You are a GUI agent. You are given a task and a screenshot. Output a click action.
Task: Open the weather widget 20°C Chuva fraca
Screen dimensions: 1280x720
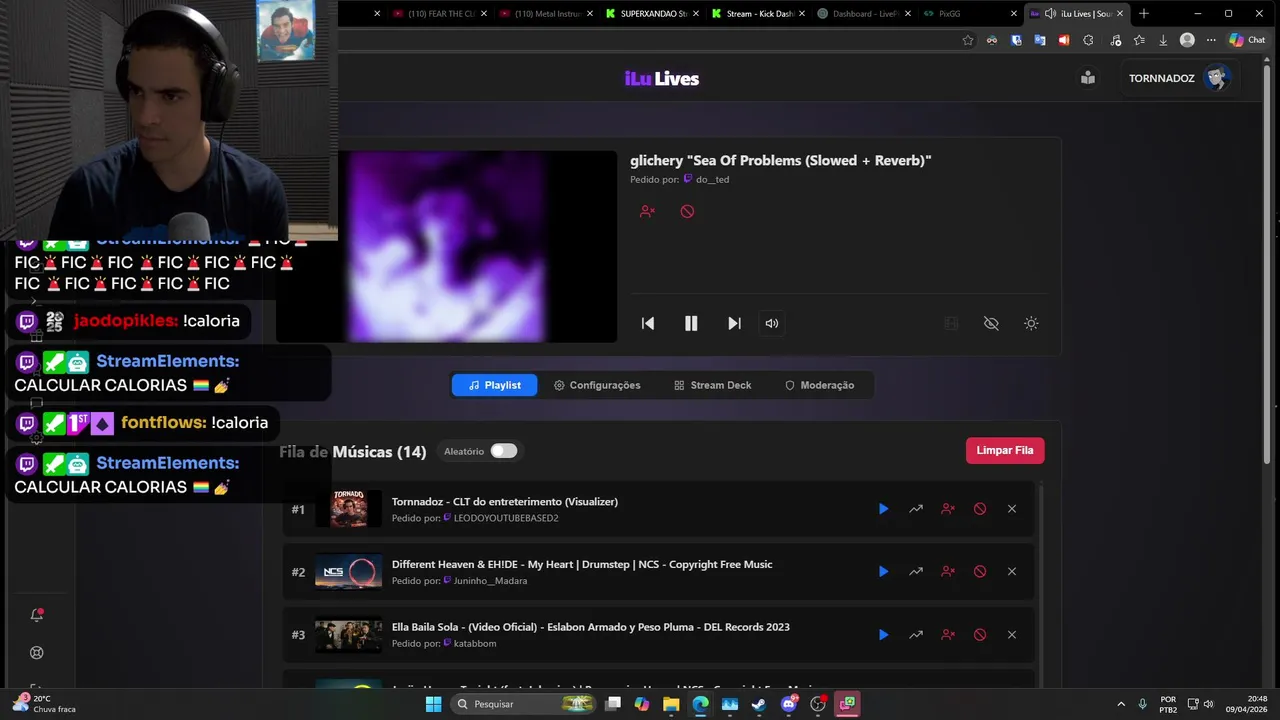pyautogui.click(x=44, y=704)
